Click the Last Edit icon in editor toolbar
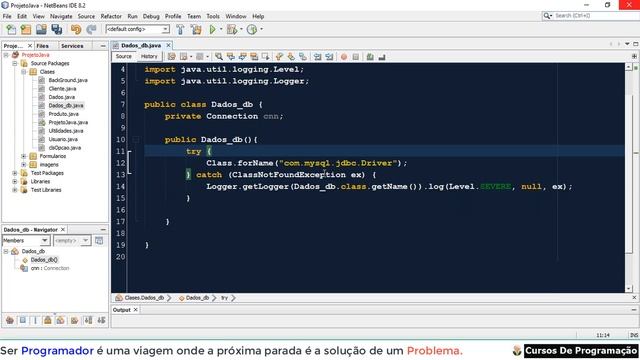This screenshot has width=640, height=360. tap(171, 57)
